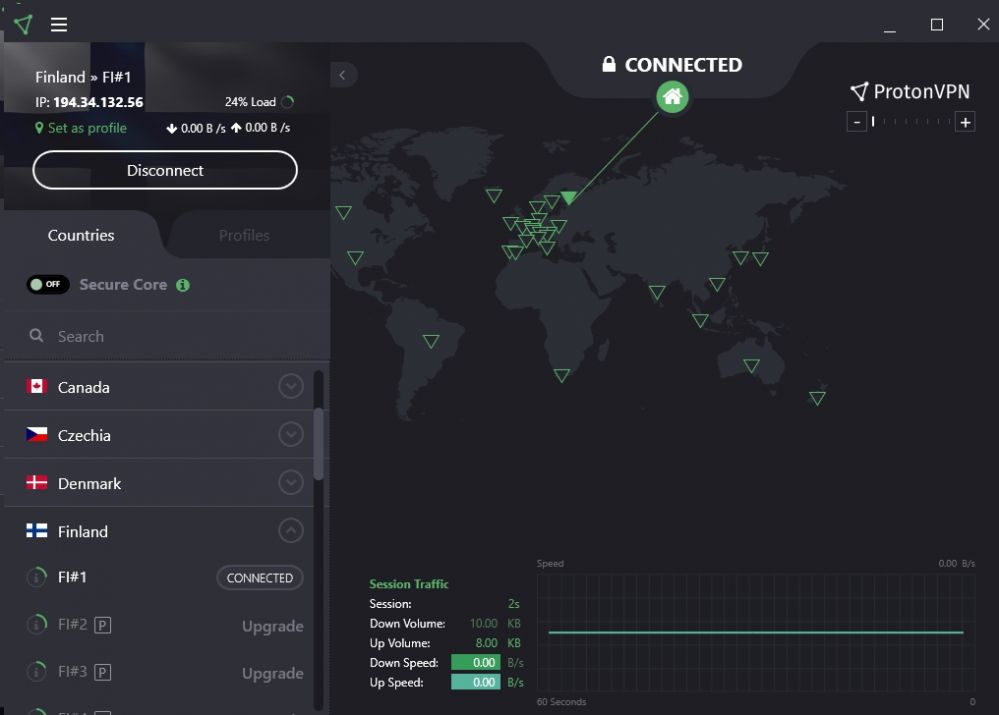Click the Set as profile link

pyautogui.click(x=81, y=128)
